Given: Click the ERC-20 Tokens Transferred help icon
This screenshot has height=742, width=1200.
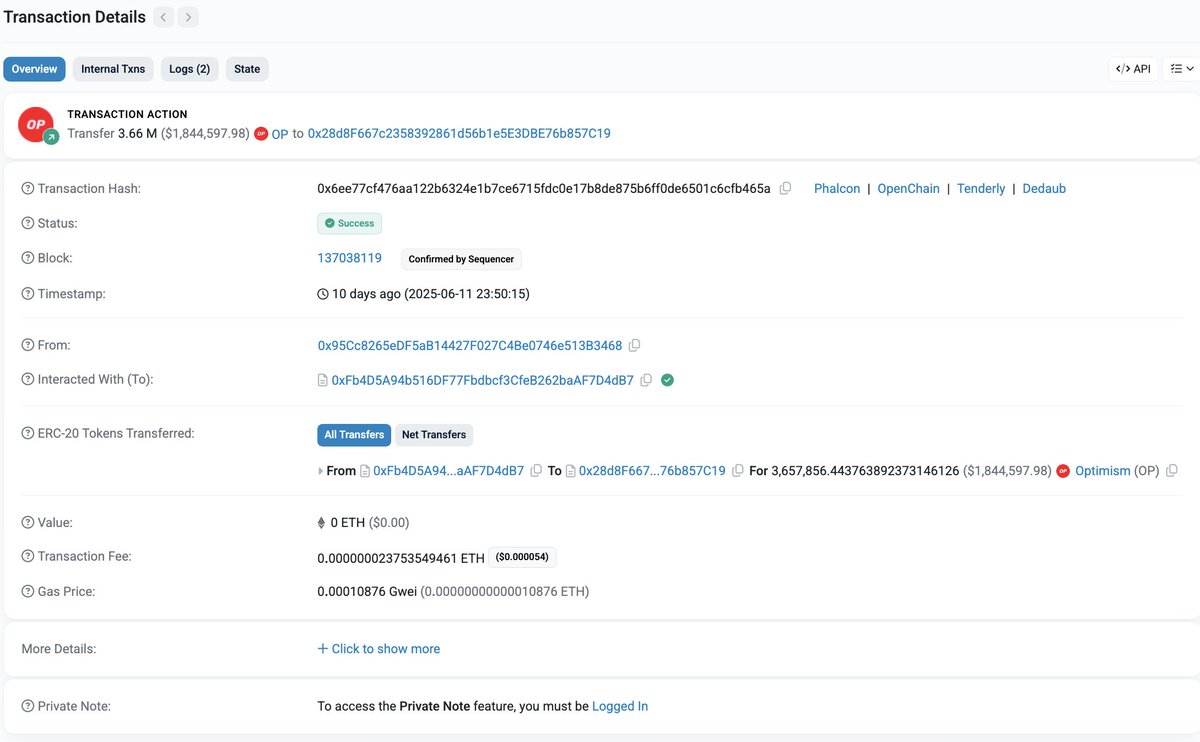Looking at the screenshot, I should [x=28, y=434].
